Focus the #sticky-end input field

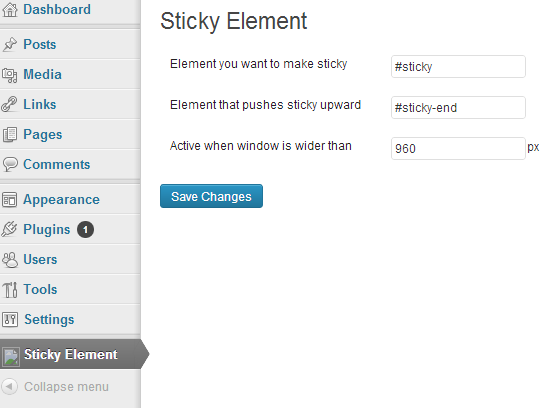tap(458, 107)
